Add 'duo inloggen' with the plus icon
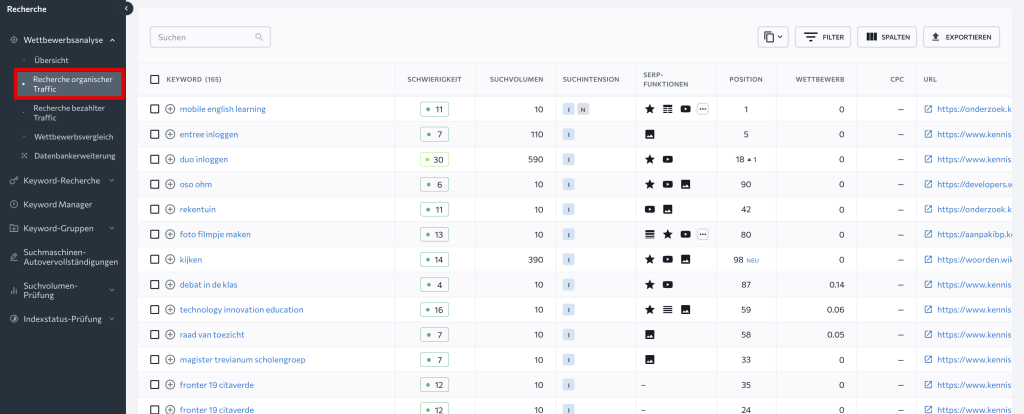The image size is (1024, 414). point(170,159)
